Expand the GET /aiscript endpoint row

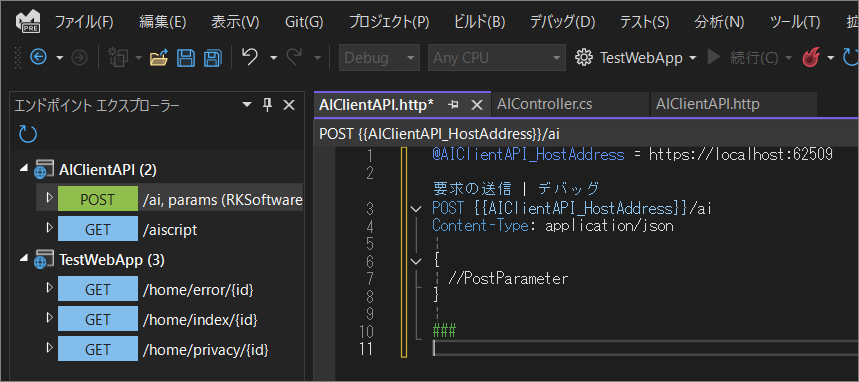49,227
